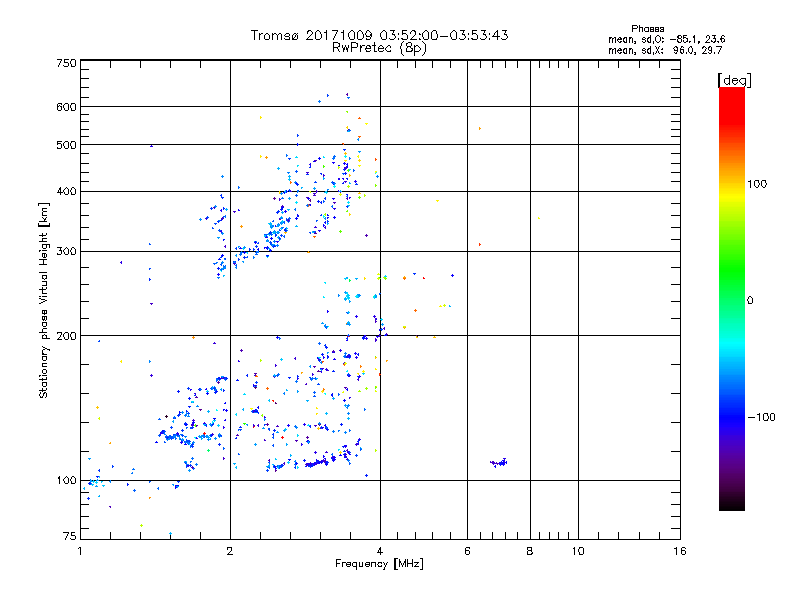Viewport: 800px width, 600px height.
Task: Click x-axis tick label '16'
Action: (680, 551)
